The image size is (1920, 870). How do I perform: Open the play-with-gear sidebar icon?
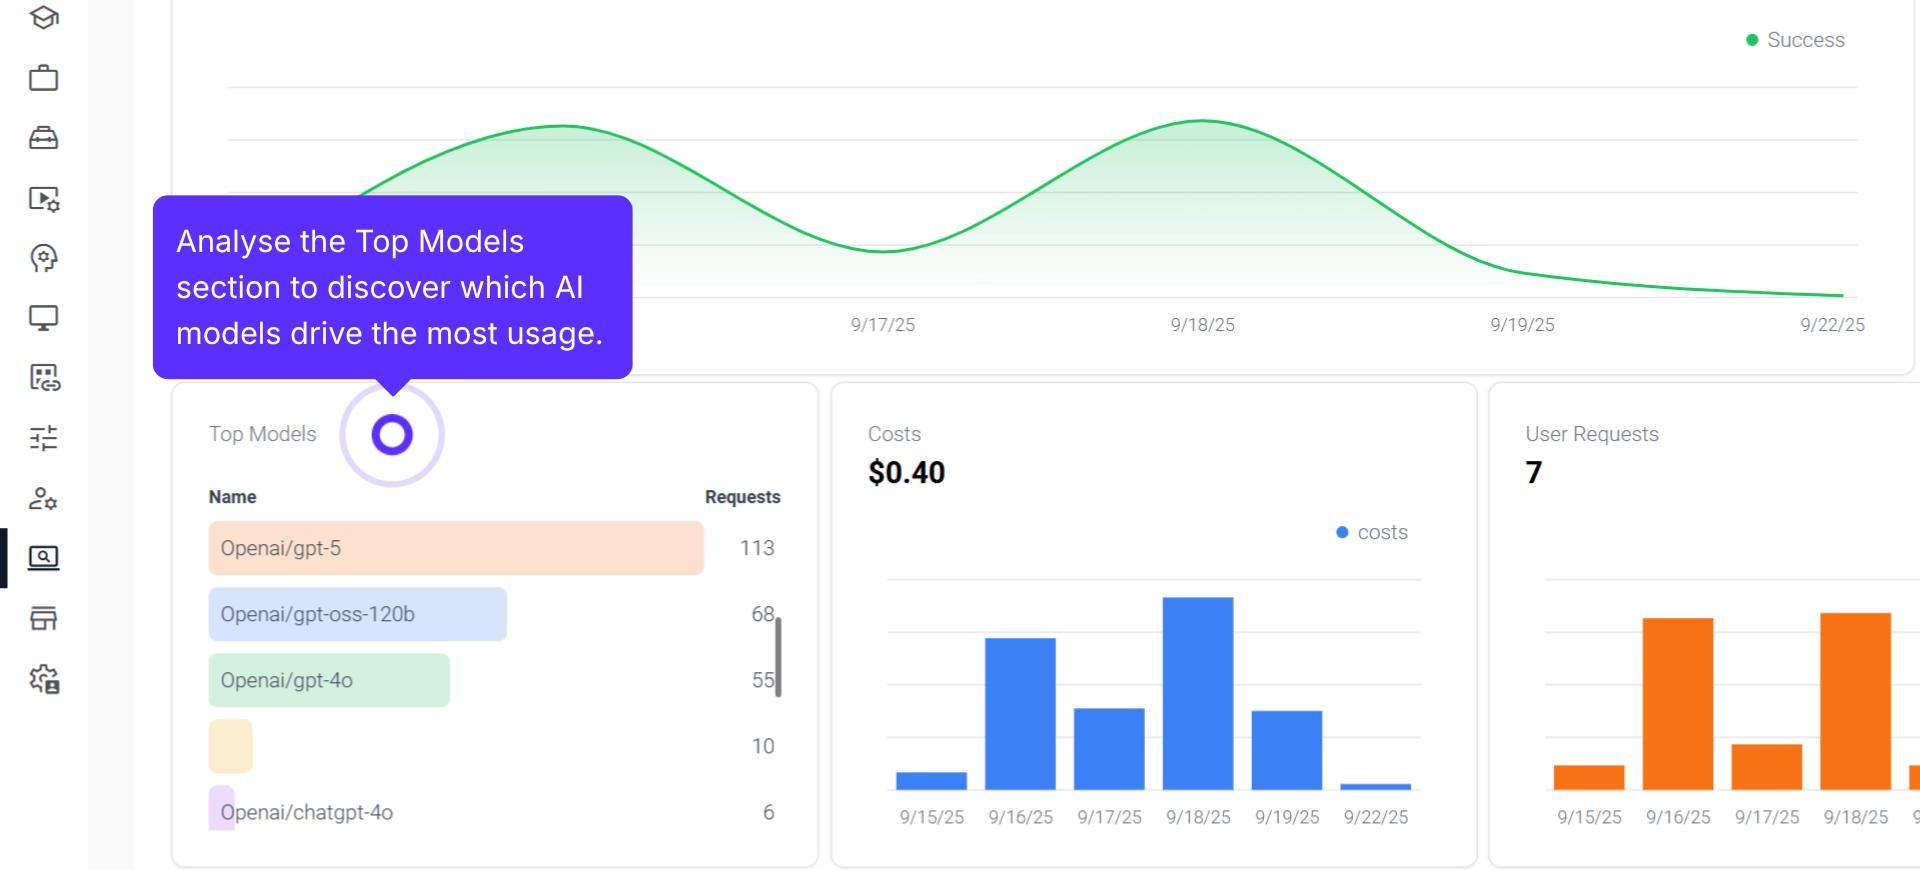coord(43,198)
